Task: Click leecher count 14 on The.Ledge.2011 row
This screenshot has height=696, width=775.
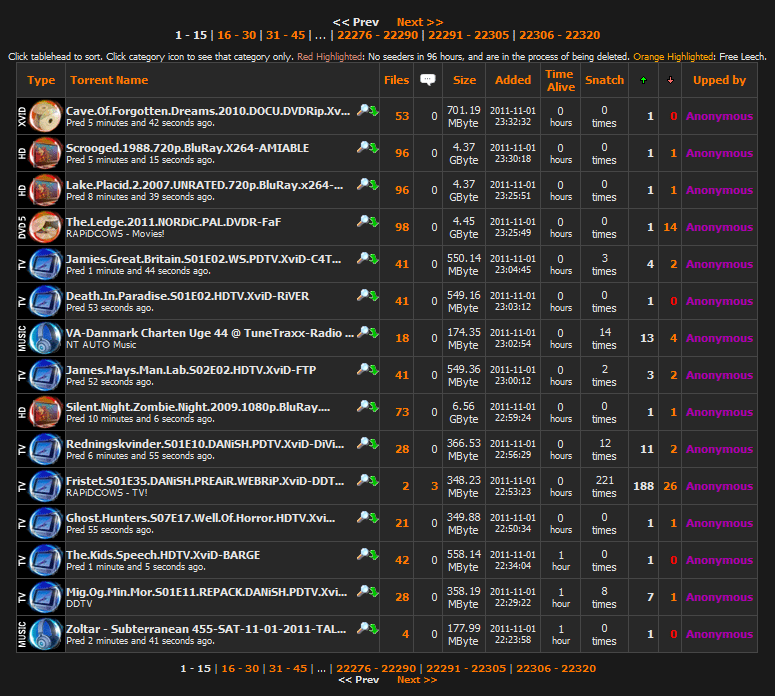Action: (670, 227)
